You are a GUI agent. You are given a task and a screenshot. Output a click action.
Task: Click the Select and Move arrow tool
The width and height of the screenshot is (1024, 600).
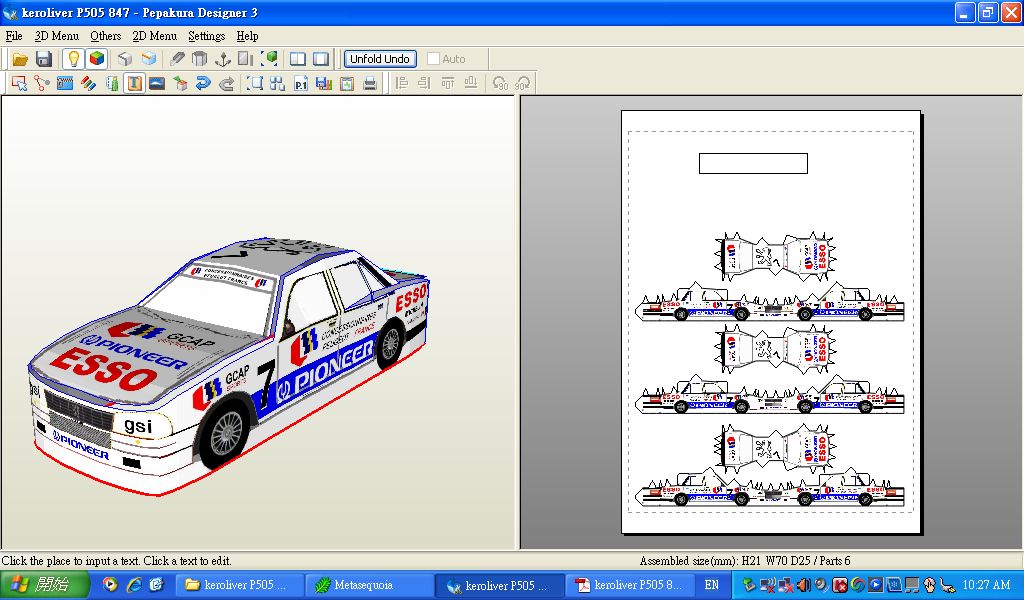point(19,84)
